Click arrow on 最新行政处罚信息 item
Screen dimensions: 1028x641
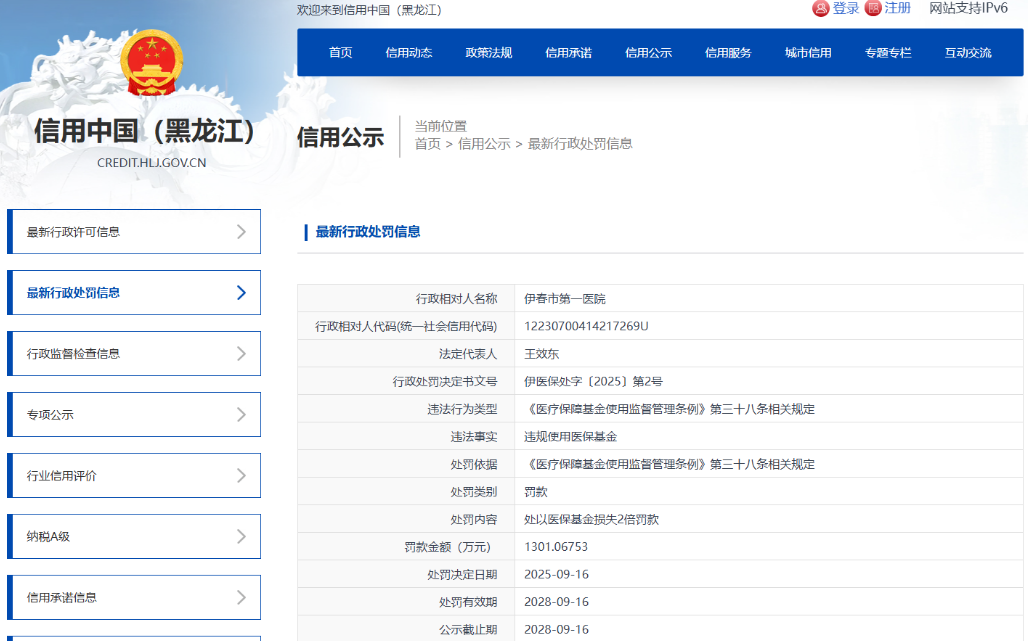click(241, 293)
